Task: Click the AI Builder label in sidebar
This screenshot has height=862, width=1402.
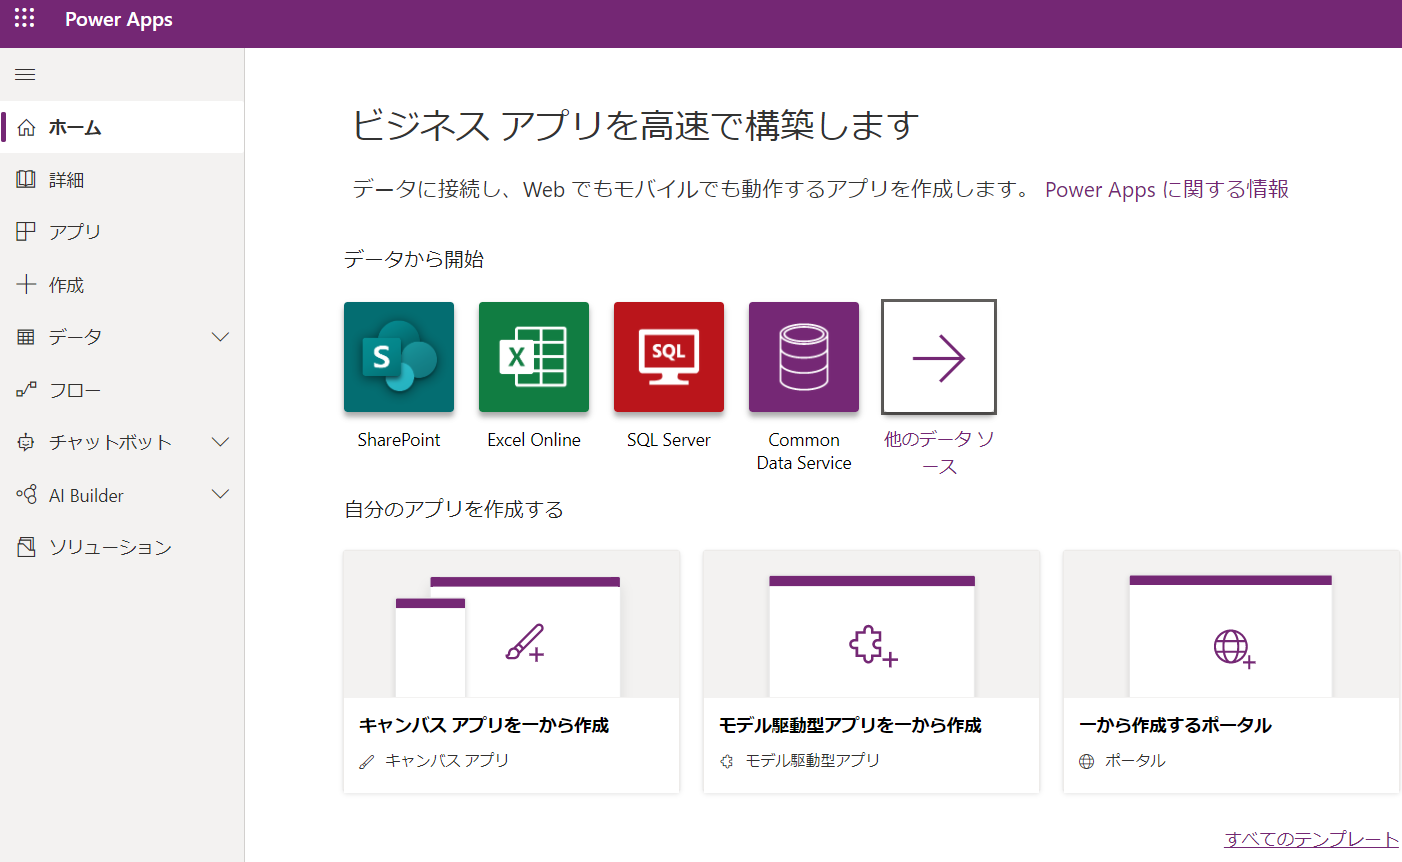Action: (86, 495)
